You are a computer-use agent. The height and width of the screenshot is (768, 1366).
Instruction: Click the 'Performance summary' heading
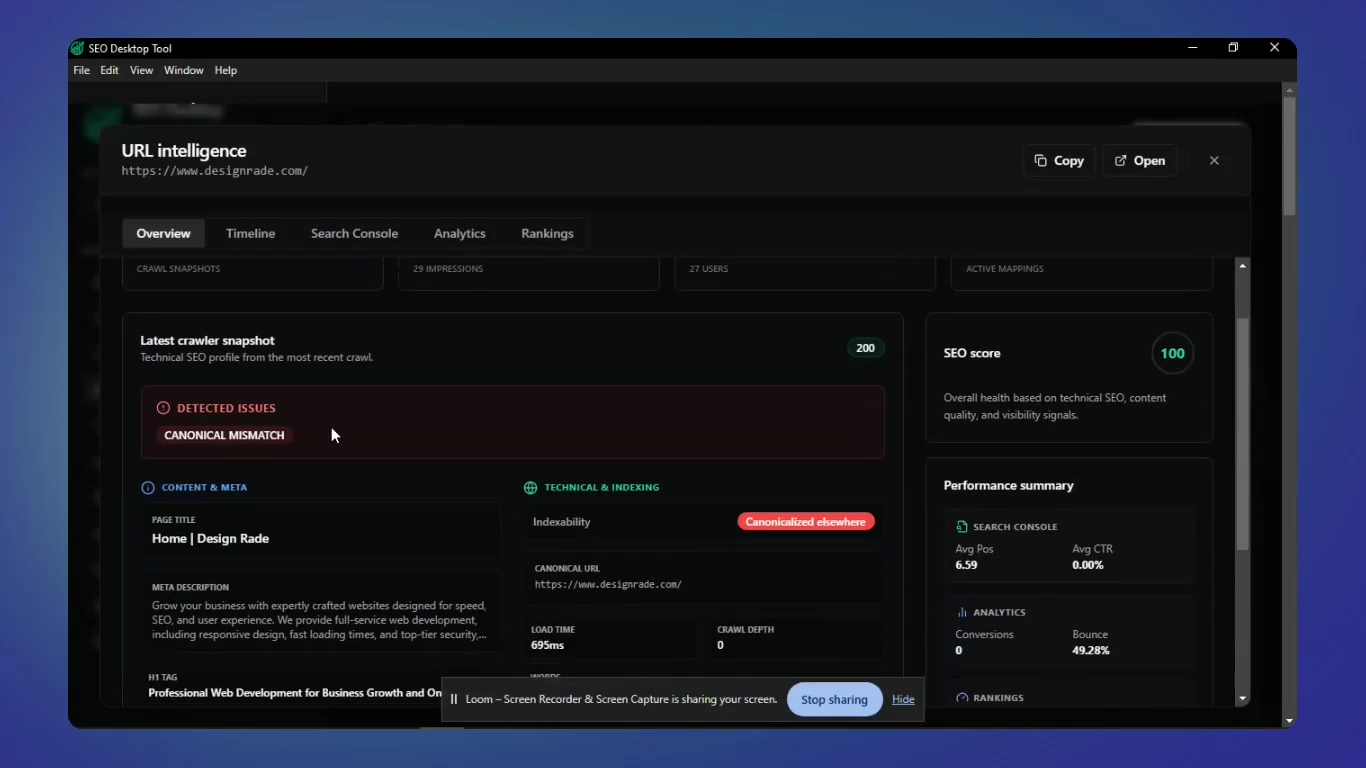[x=1009, y=486]
